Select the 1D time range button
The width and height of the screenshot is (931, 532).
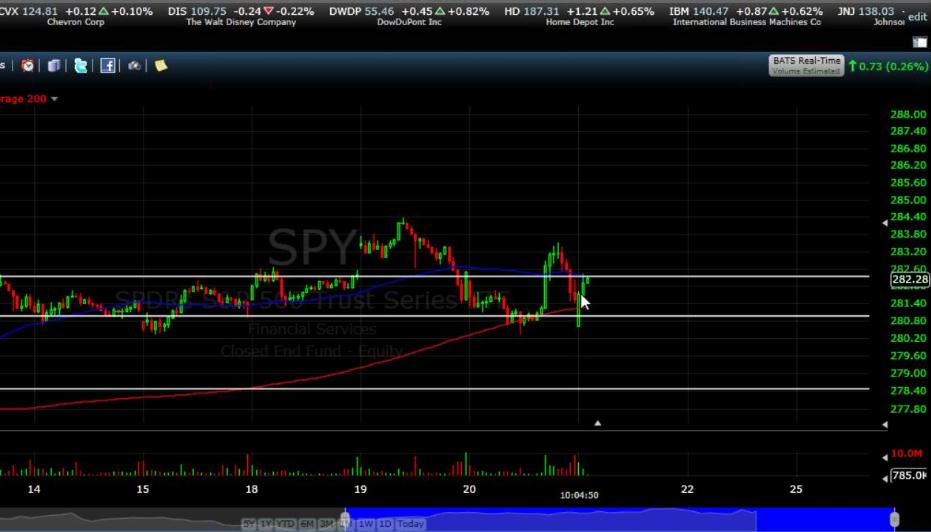tap(385, 524)
